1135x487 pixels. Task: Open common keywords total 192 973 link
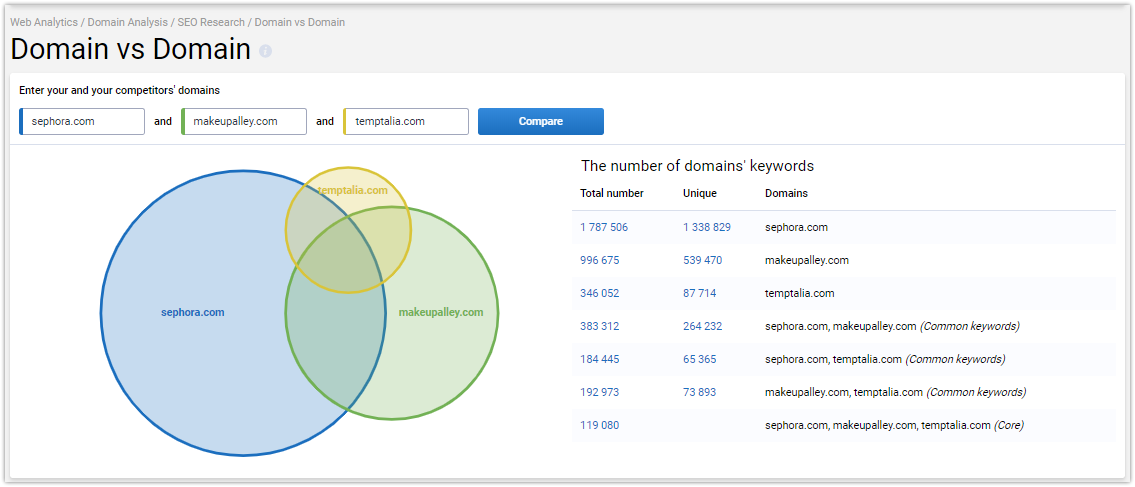pos(599,393)
